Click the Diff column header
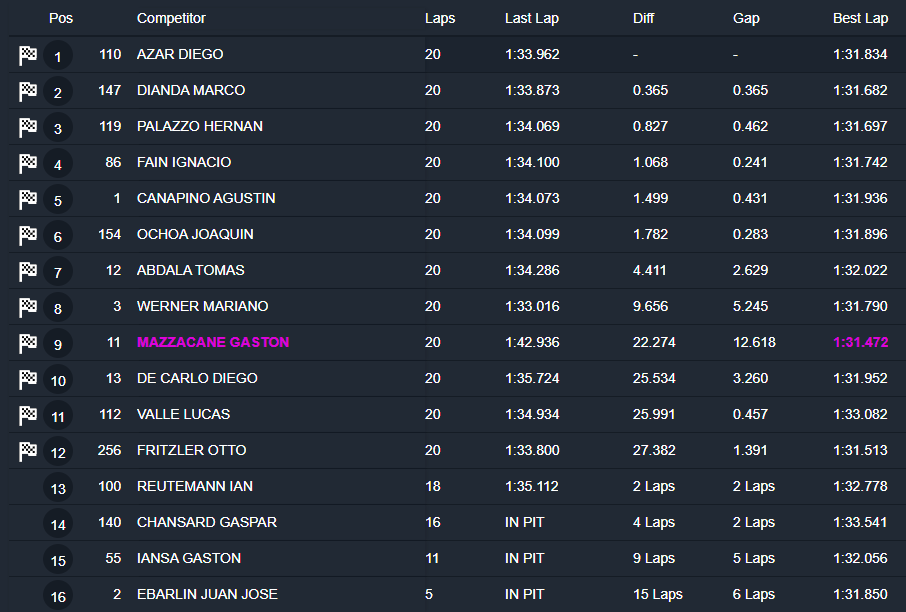Screen dimensions: 906x612 click(644, 19)
